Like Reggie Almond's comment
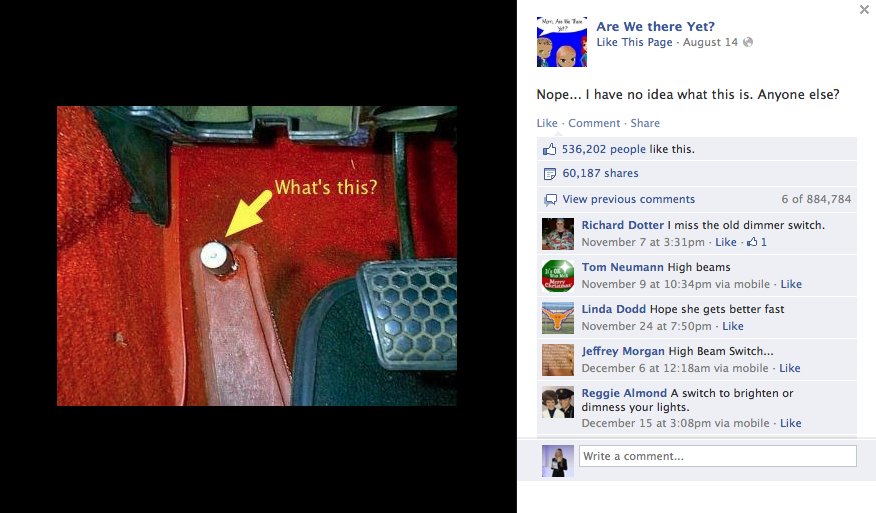 click(x=791, y=423)
